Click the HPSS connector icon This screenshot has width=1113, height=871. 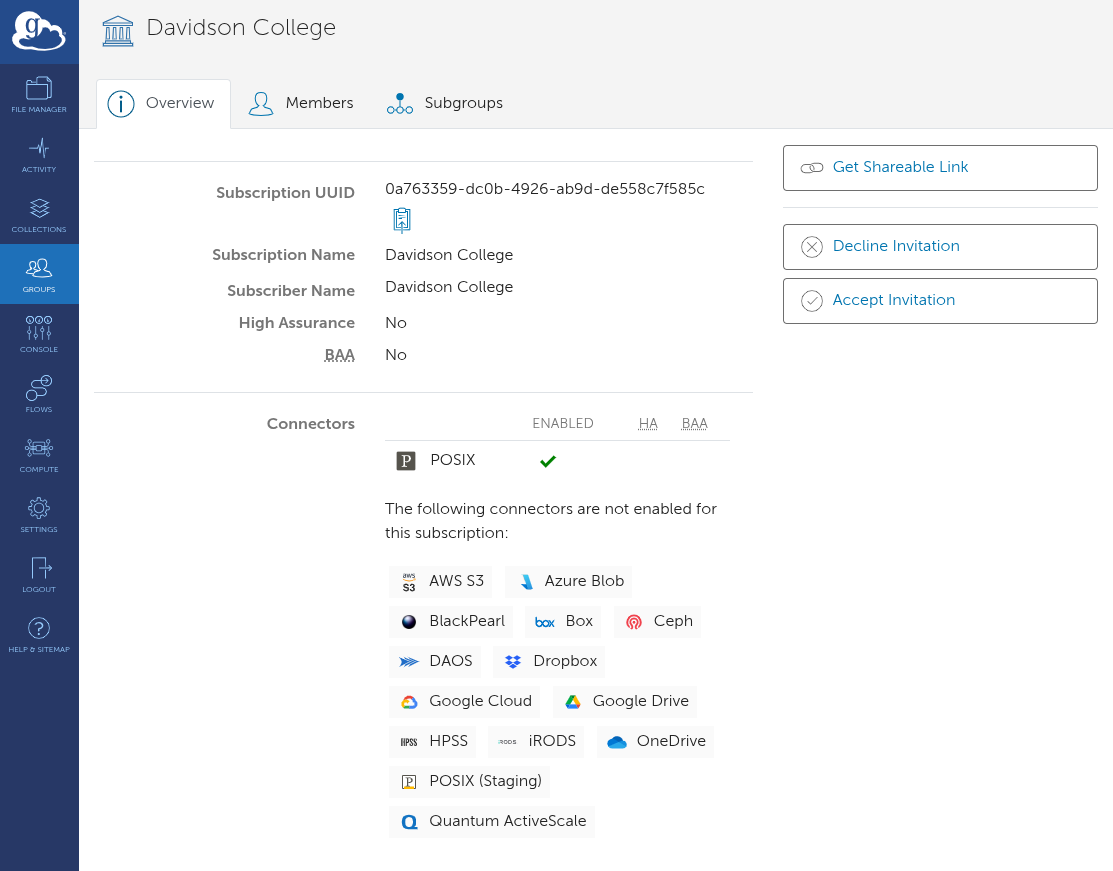coord(409,742)
